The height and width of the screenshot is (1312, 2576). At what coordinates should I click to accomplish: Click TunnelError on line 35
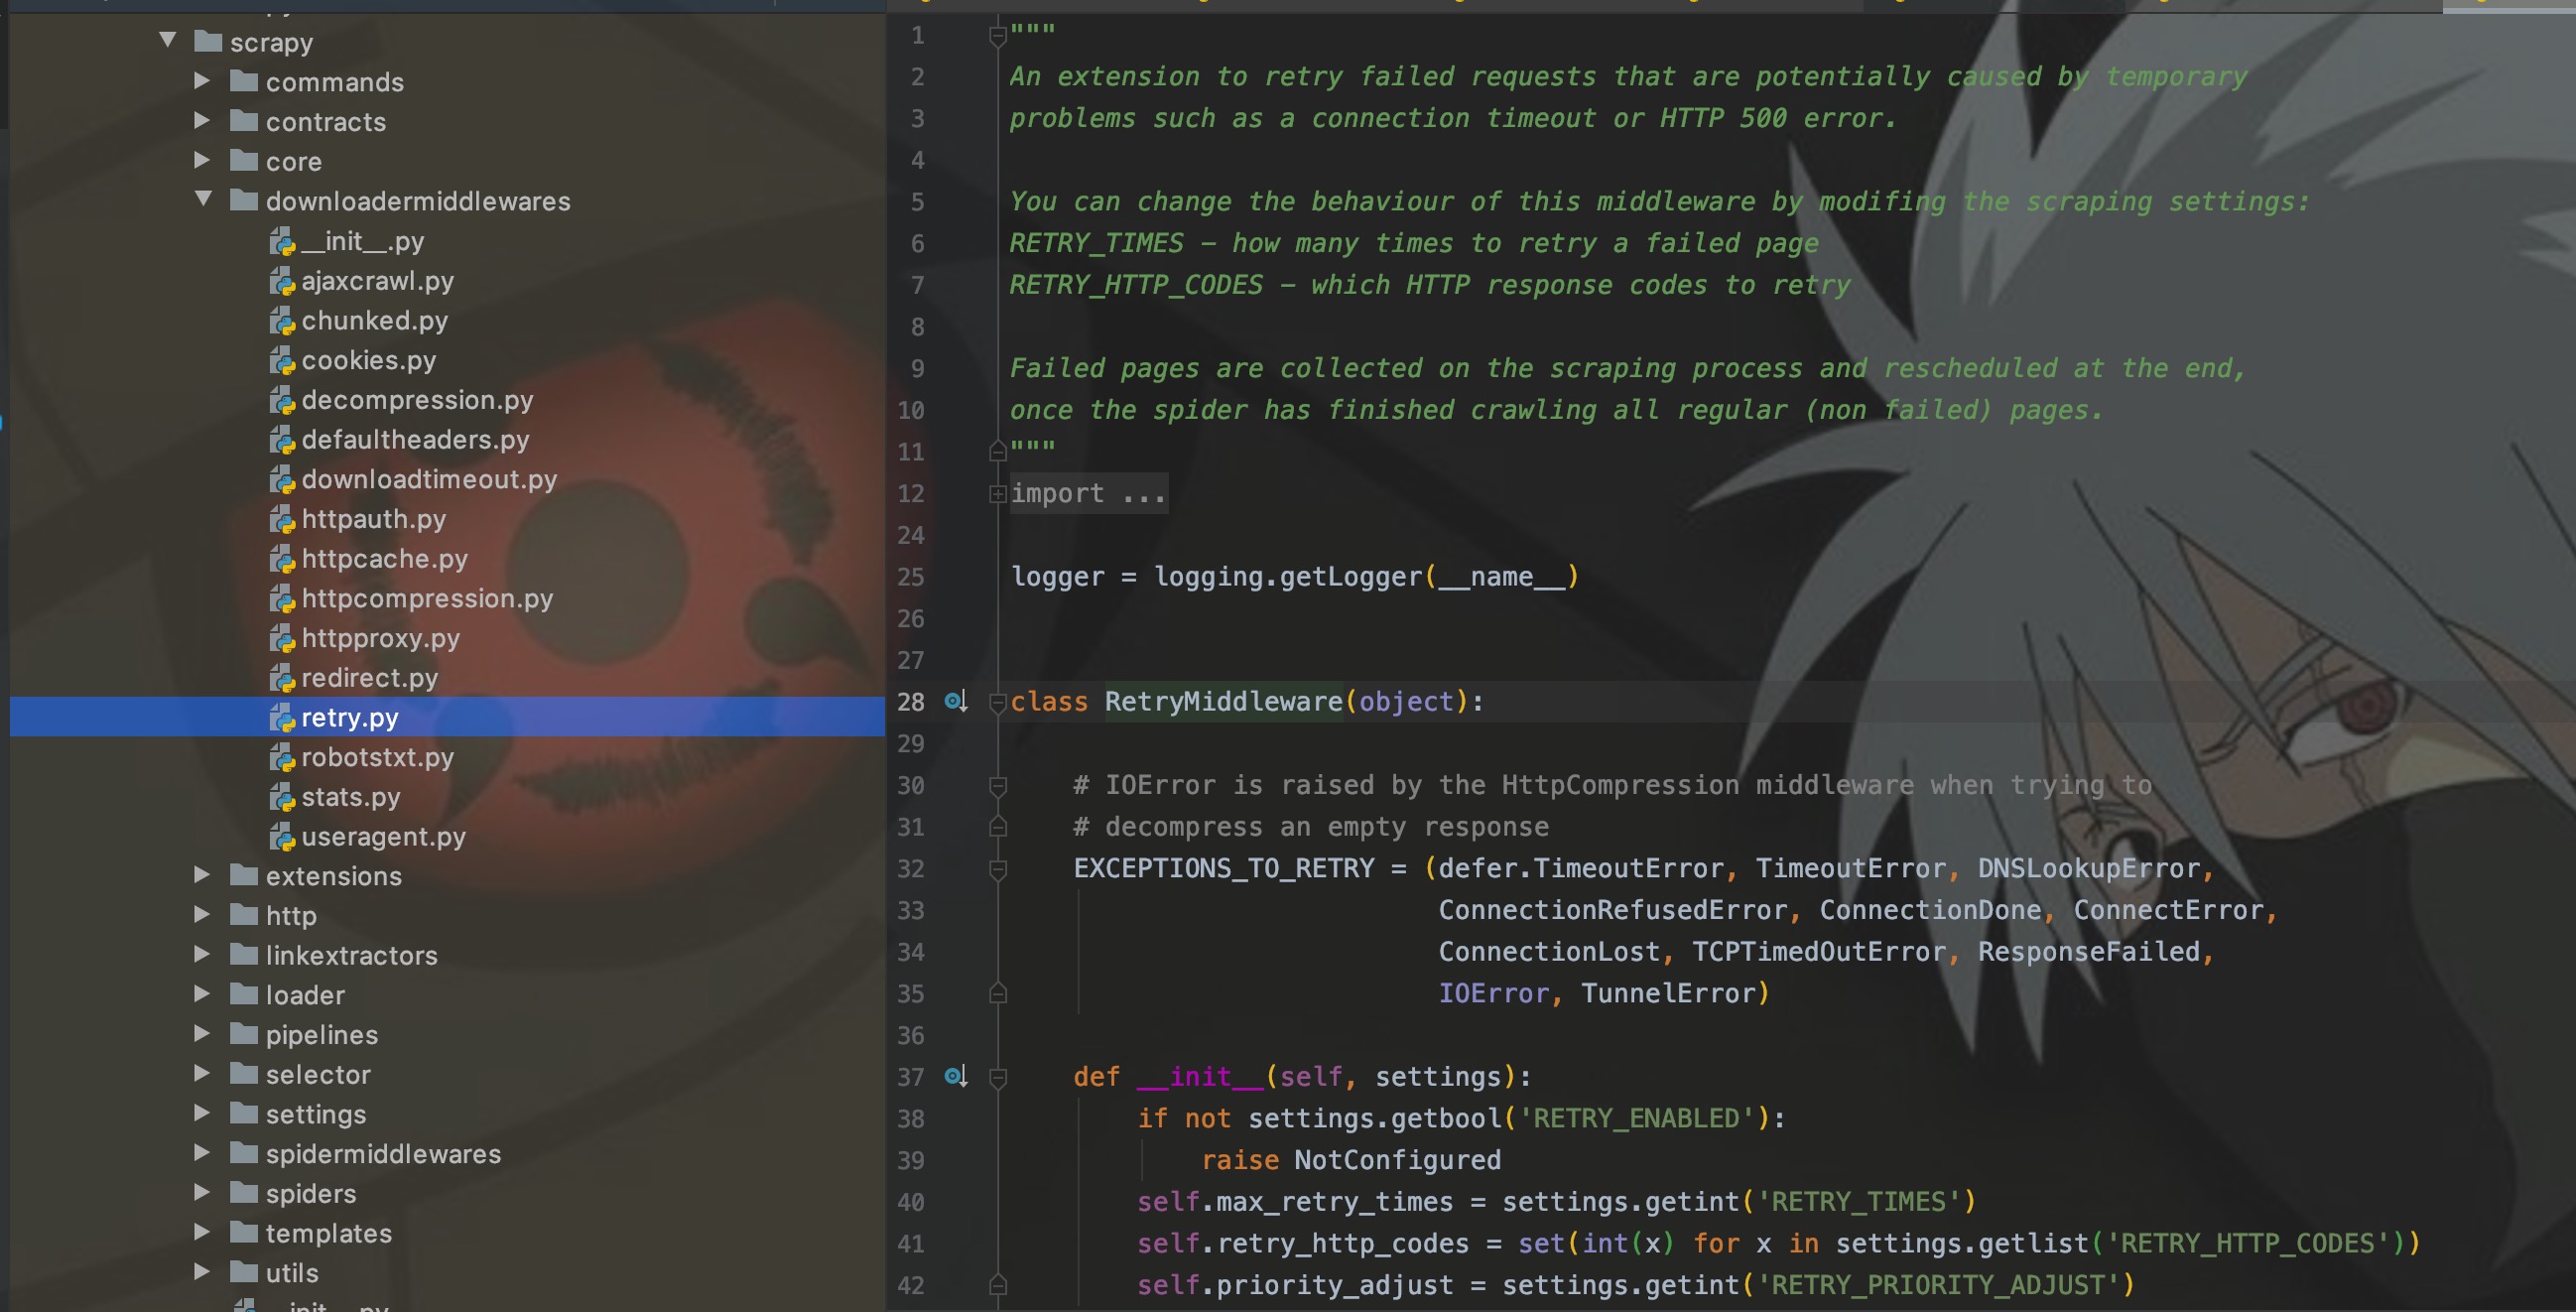1667,993
